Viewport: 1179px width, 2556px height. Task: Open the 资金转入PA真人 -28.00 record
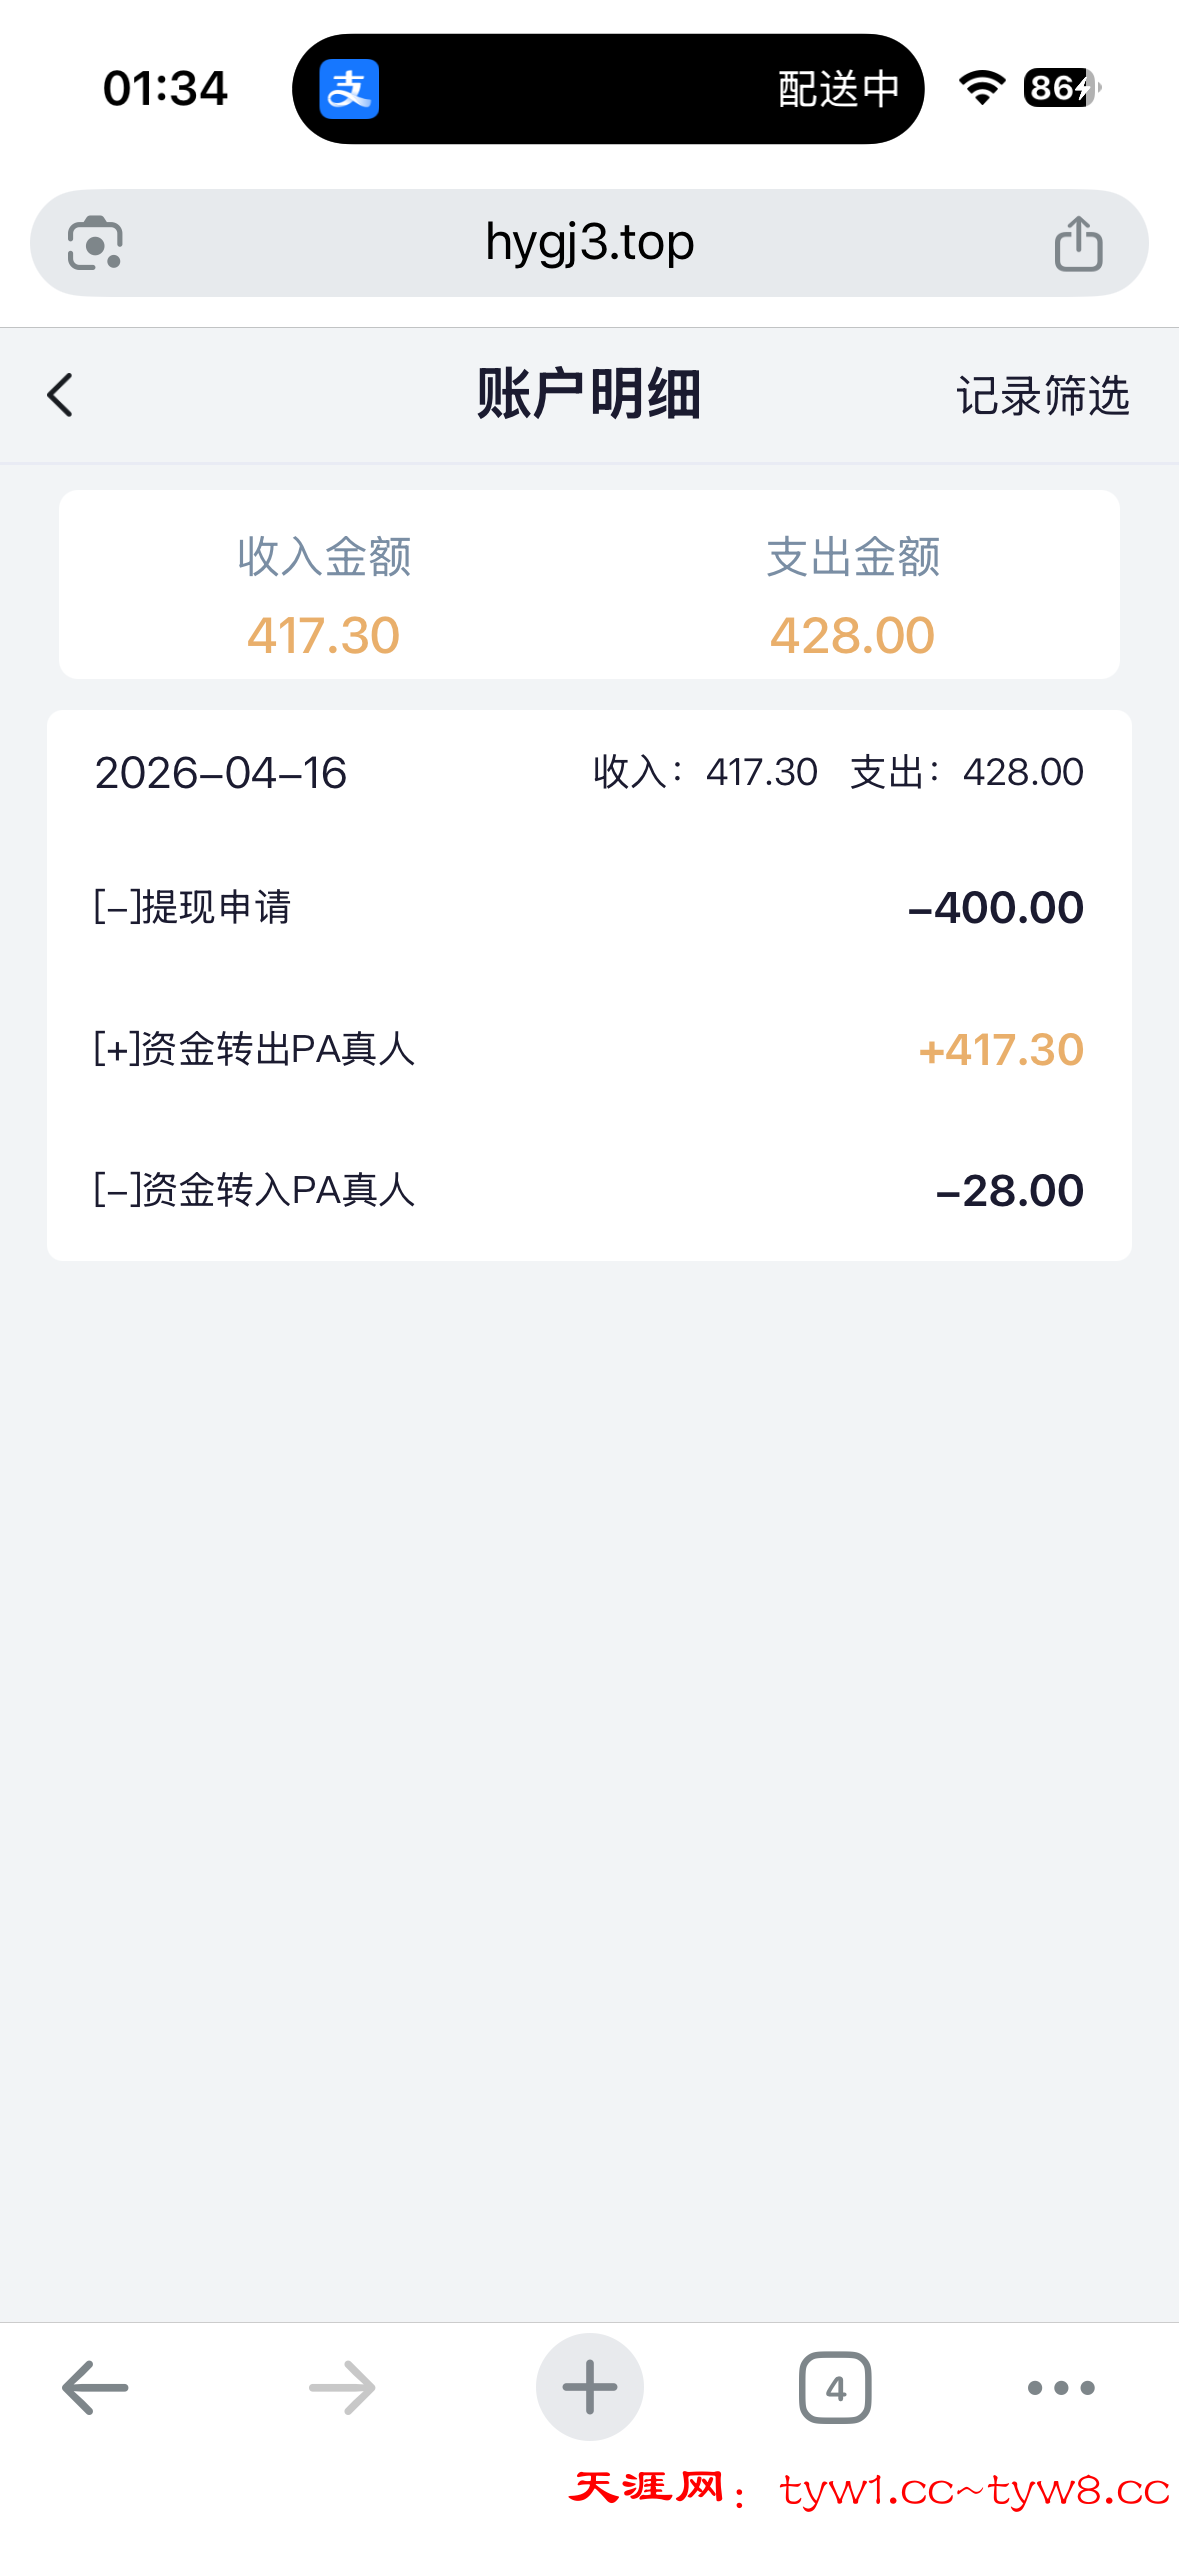pos(589,1190)
